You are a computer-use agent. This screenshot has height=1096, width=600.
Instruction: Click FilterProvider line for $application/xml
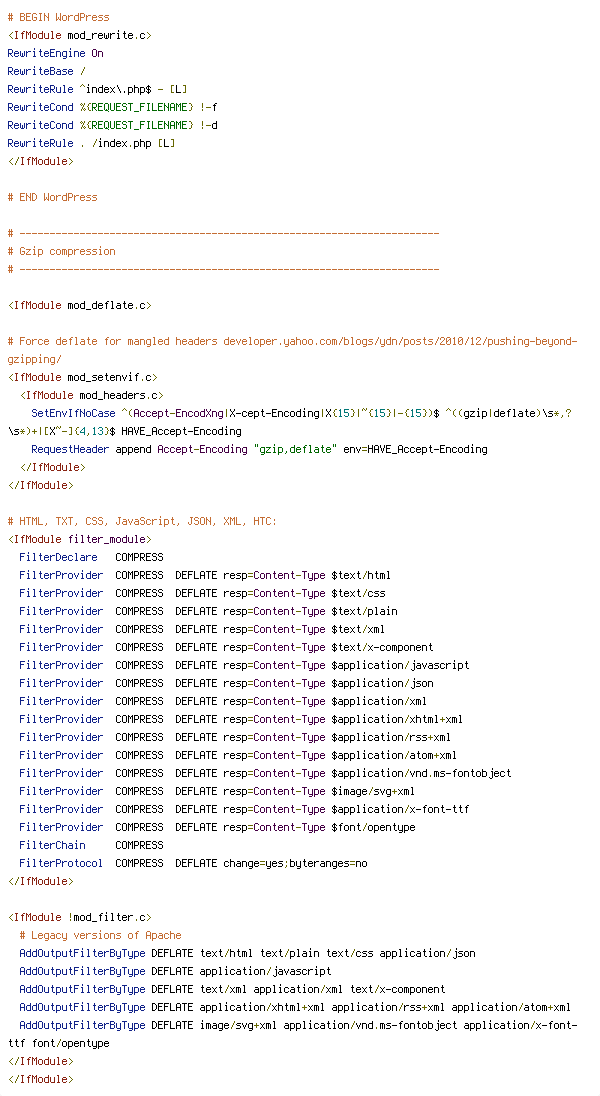pyautogui.click(x=223, y=701)
